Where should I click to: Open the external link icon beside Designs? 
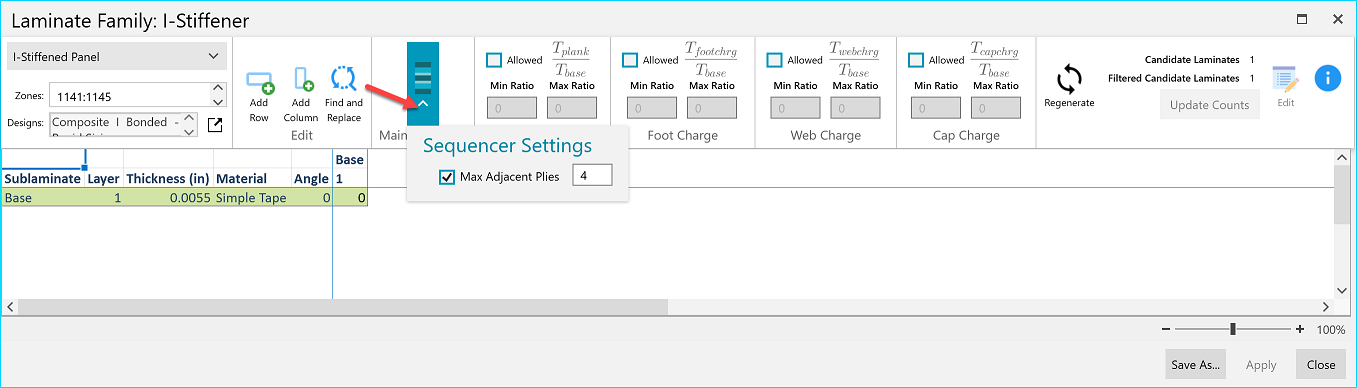[215, 125]
